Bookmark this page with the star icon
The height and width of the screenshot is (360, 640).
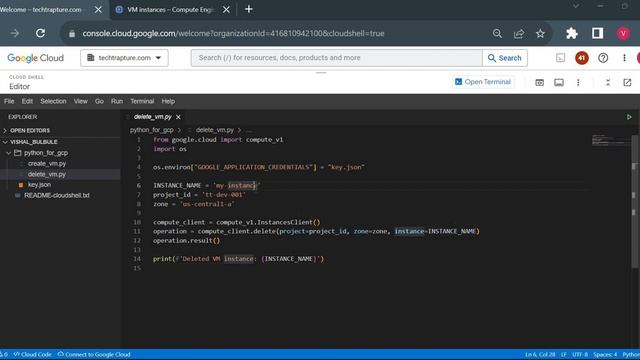click(x=540, y=33)
